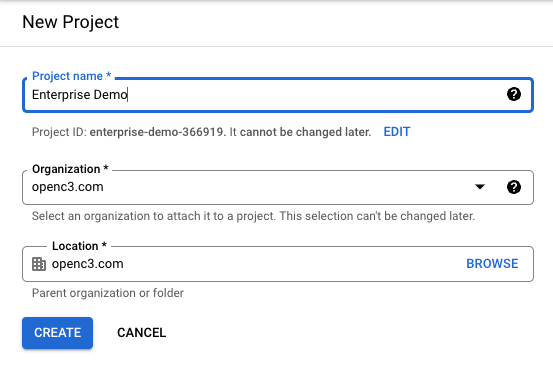Click the 'Select an organization' helper text
This screenshot has width=553, height=373.
253,216
